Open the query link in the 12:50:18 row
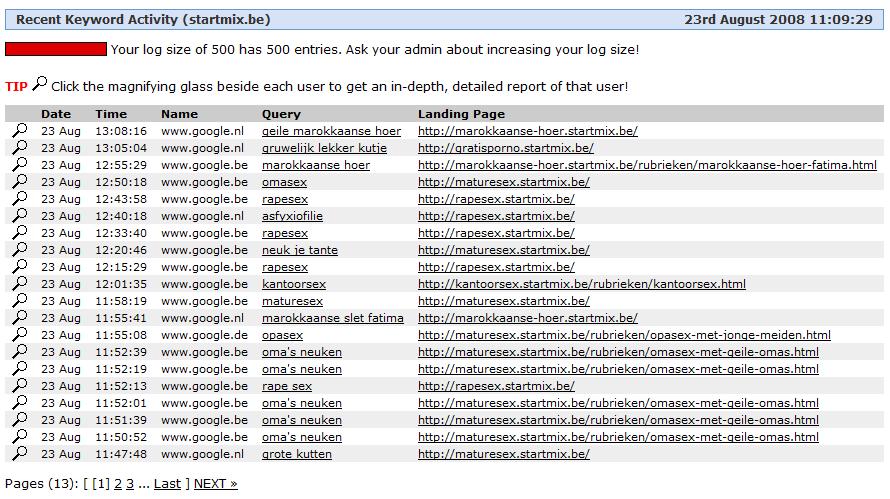The width and height of the screenshot is (890, 499). [284, 182]
